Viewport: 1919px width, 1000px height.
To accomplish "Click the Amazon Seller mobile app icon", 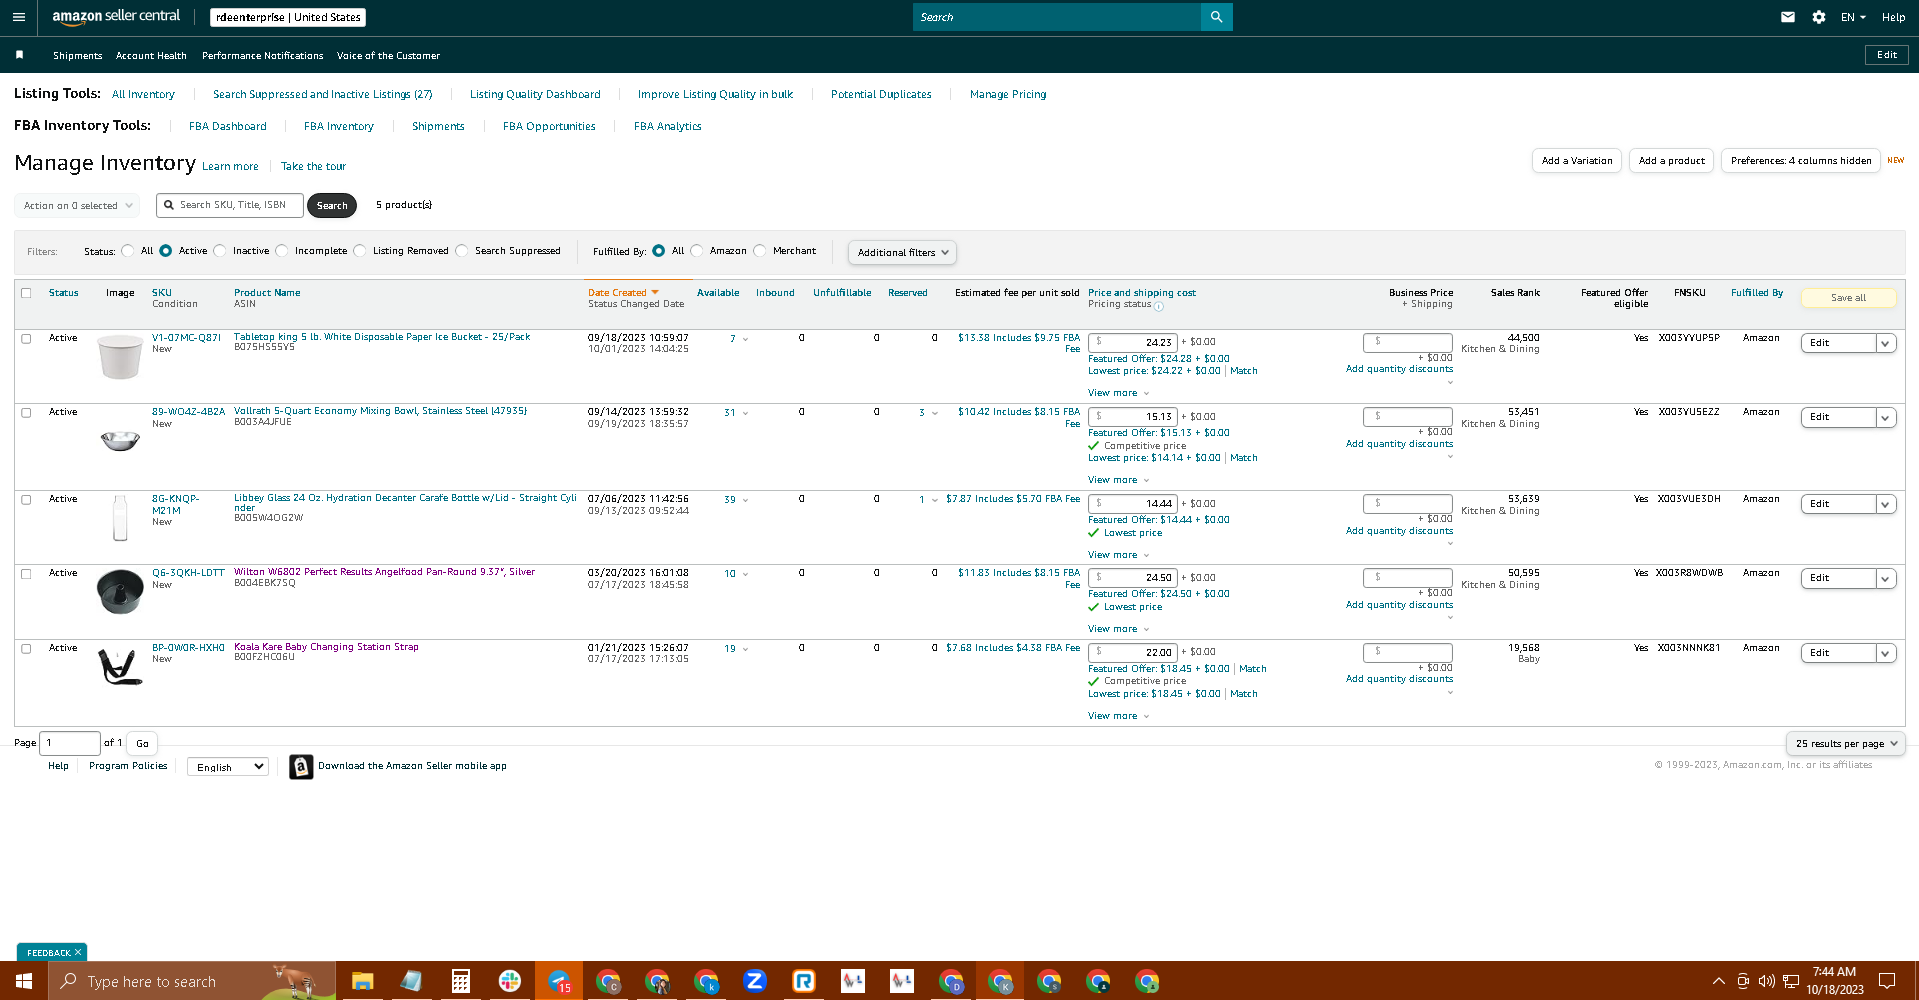I will 301,766.
